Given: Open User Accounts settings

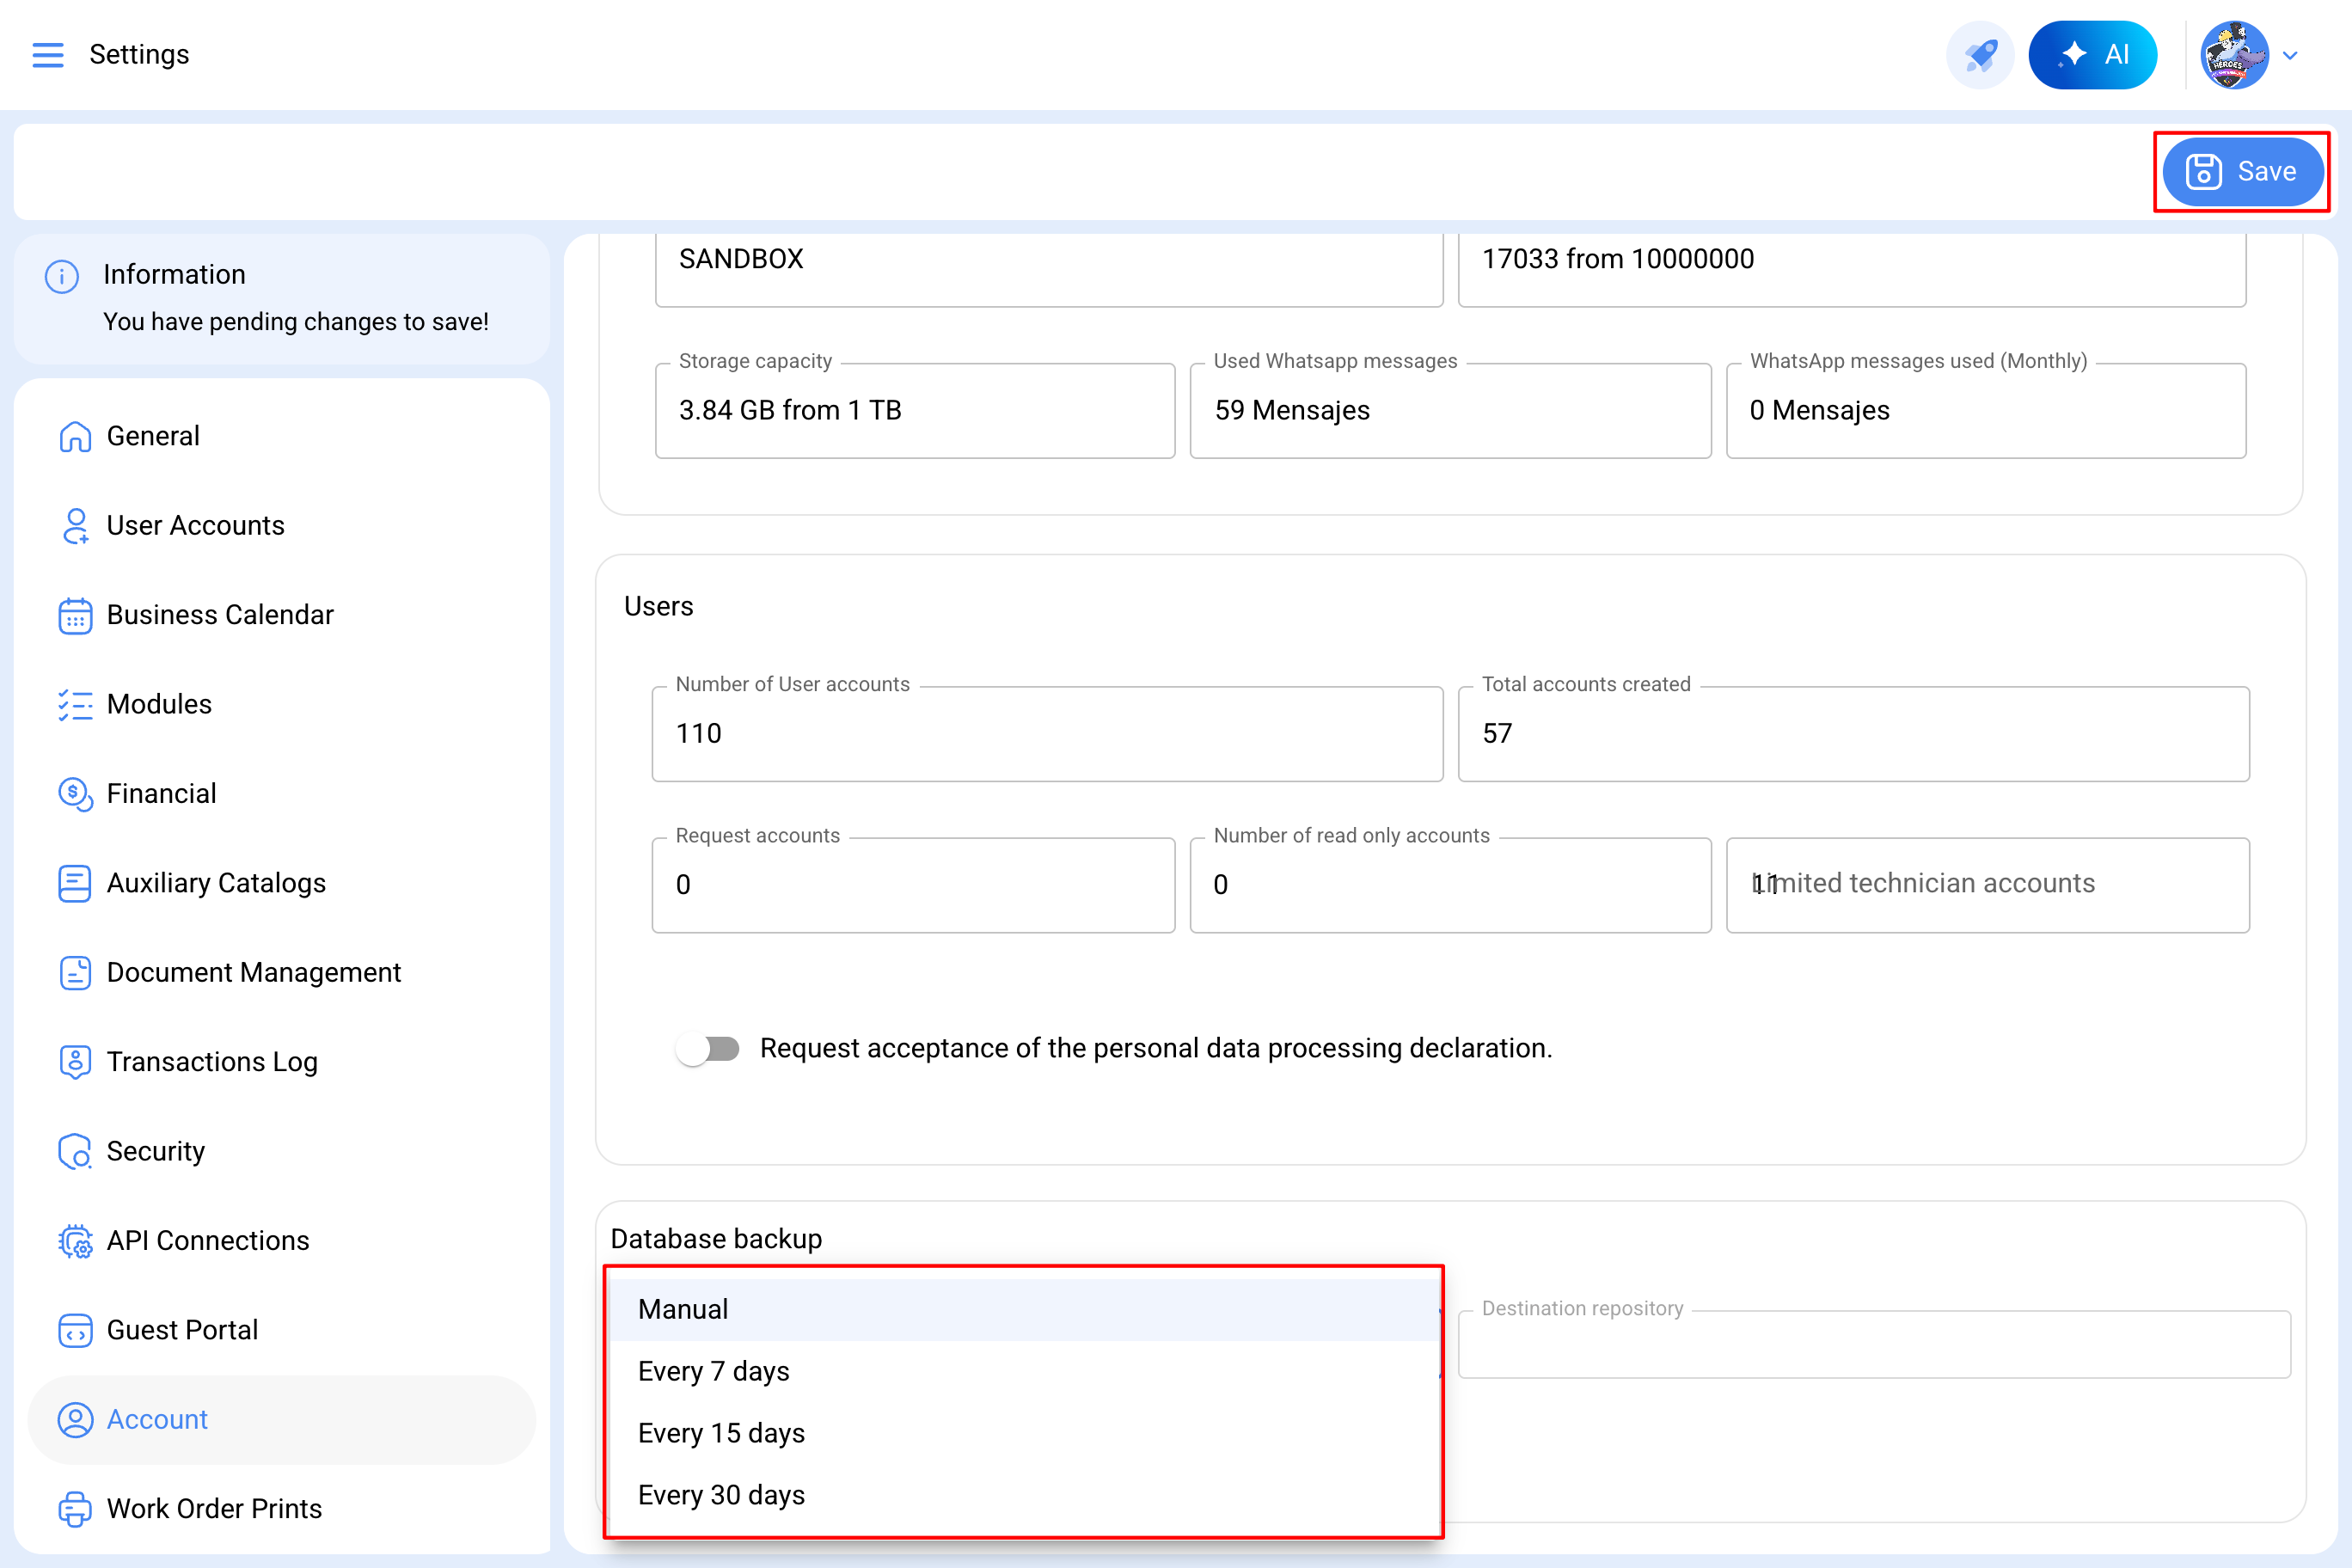Looking at the screenshot, I should click(x=195, y=525).
